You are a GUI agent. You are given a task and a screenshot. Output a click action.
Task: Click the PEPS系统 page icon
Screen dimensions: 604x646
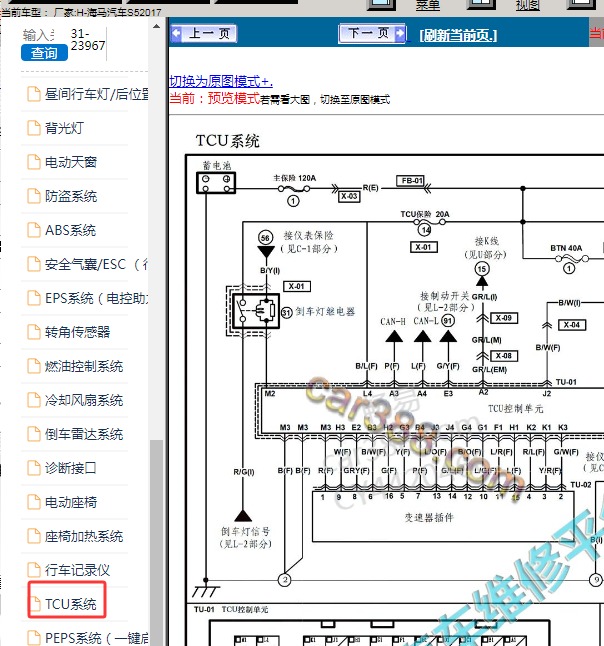coord(34,638)
